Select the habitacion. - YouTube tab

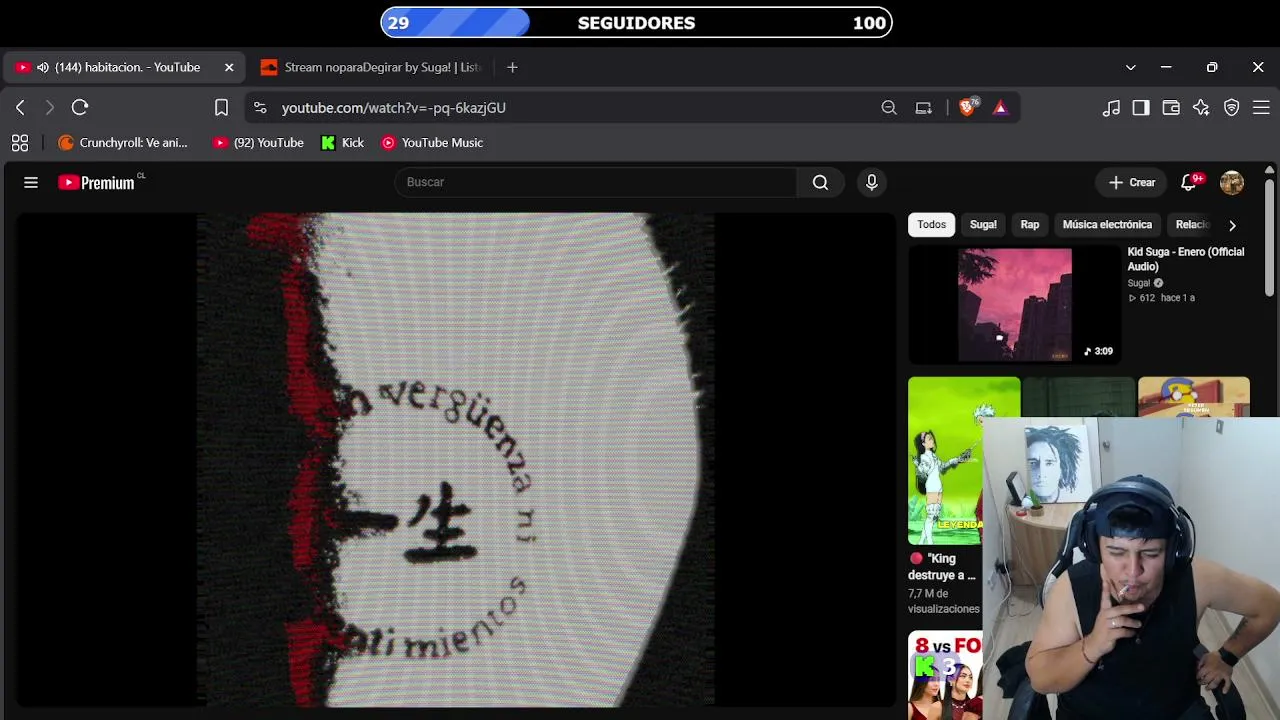(x=124, y=67)
